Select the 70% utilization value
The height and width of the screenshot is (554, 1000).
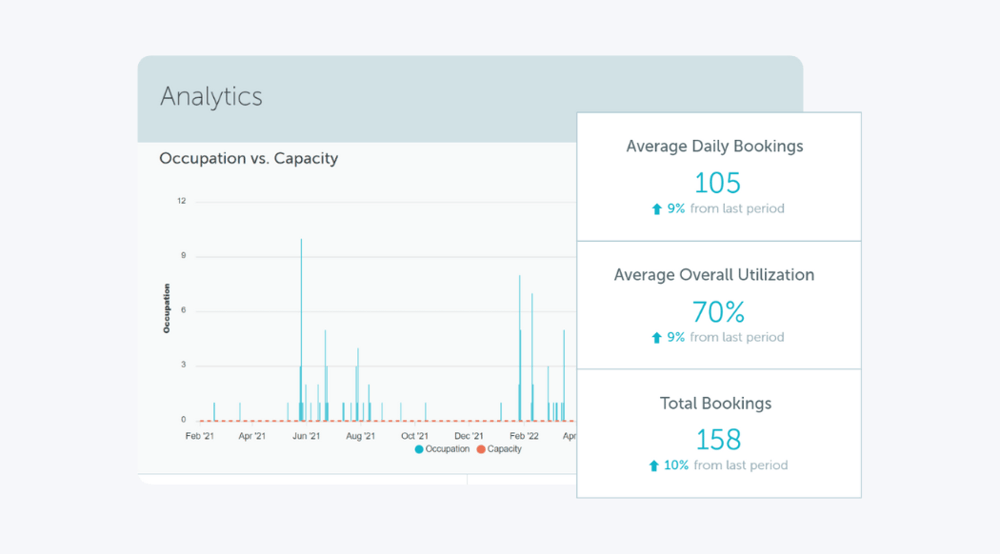[x=717, y=311]
